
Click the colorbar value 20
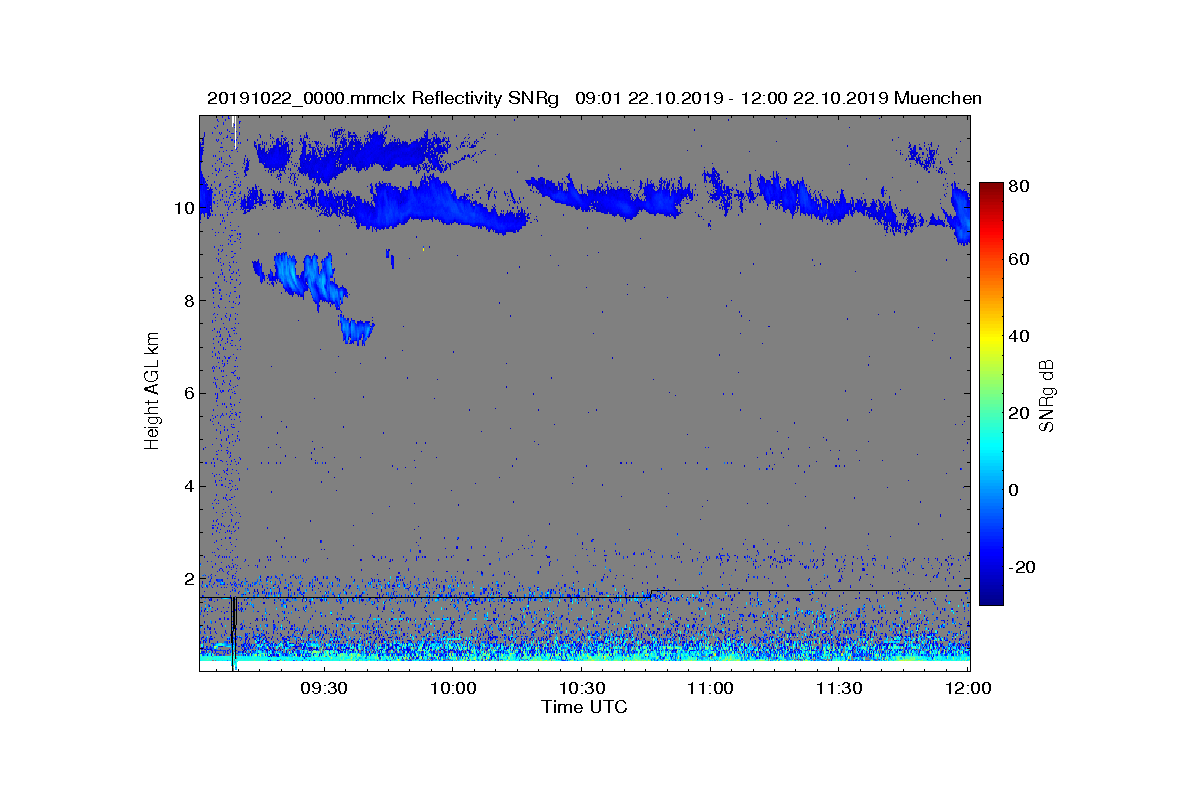click(x=1020, y=413)
